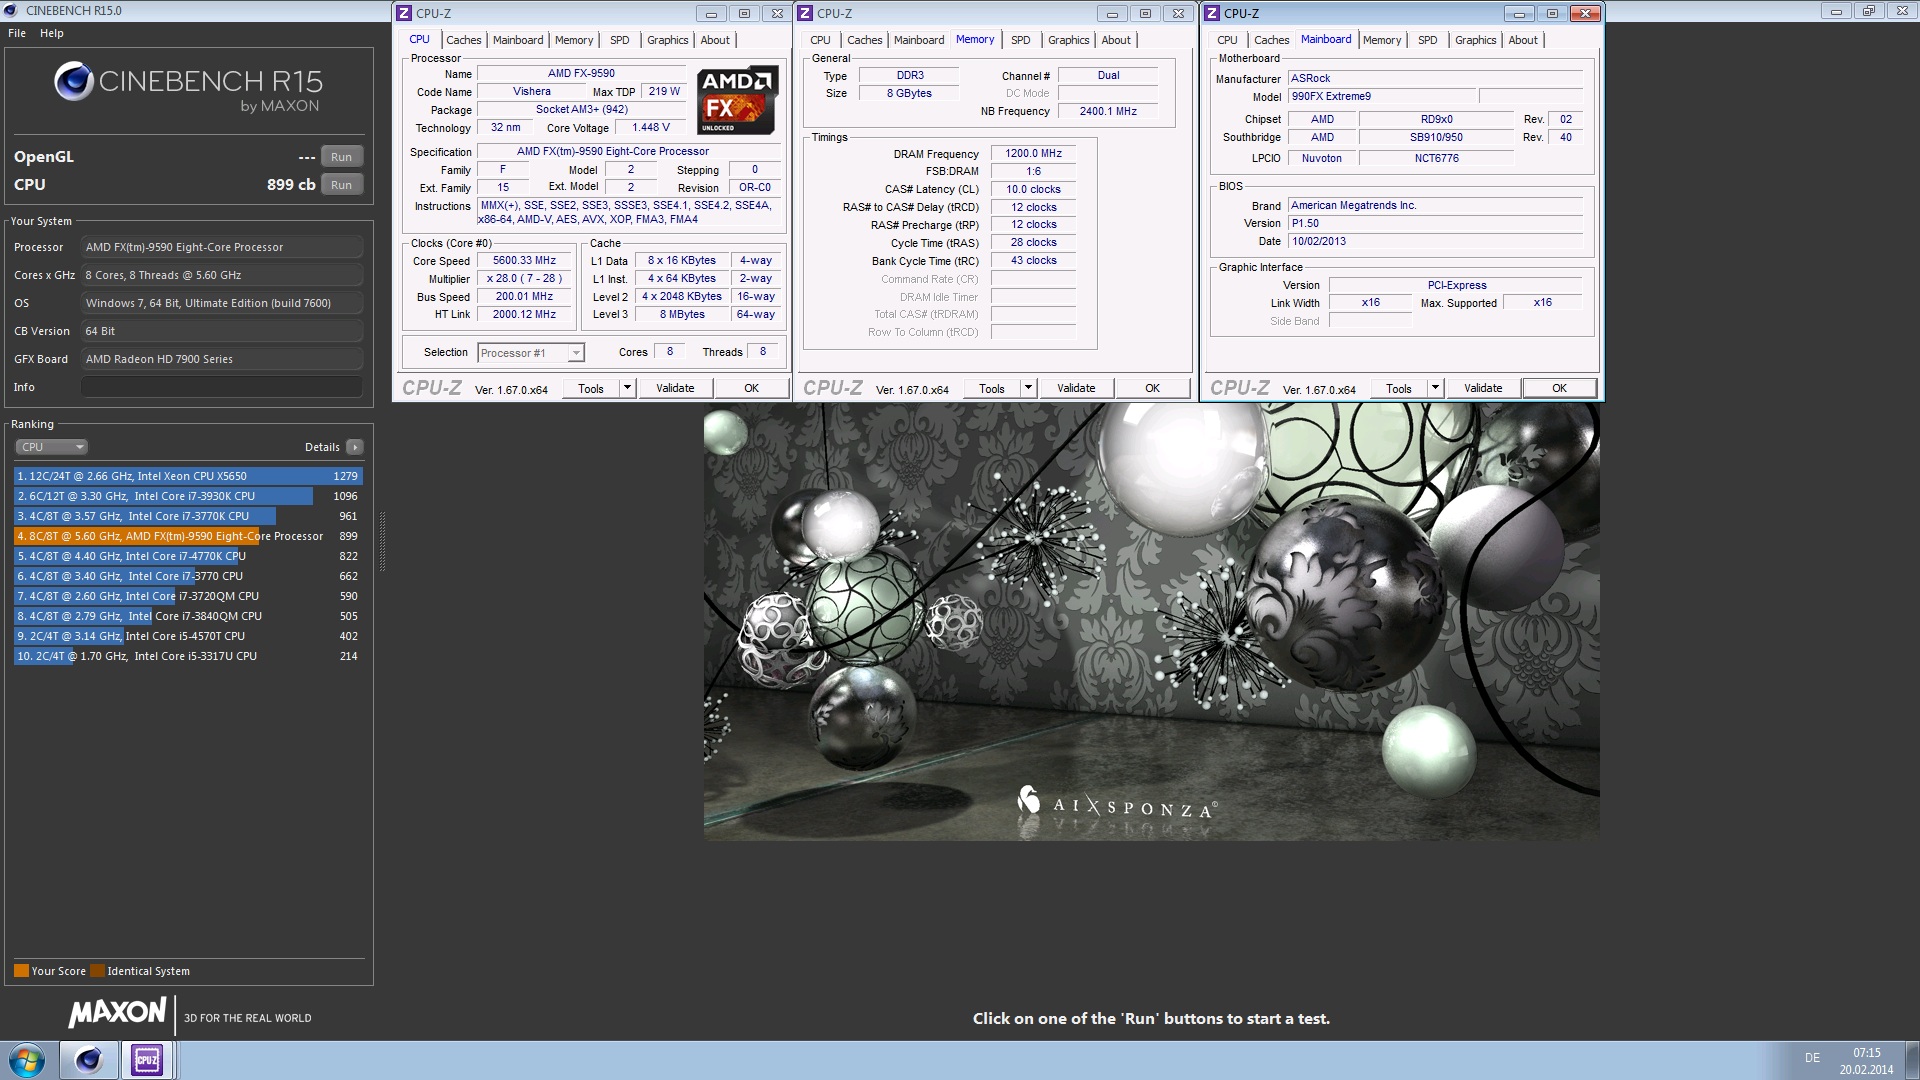Click the CPU-Z title icon of first window
Viewport: 1920px width, 1080px height.
(x=404, y=13)
